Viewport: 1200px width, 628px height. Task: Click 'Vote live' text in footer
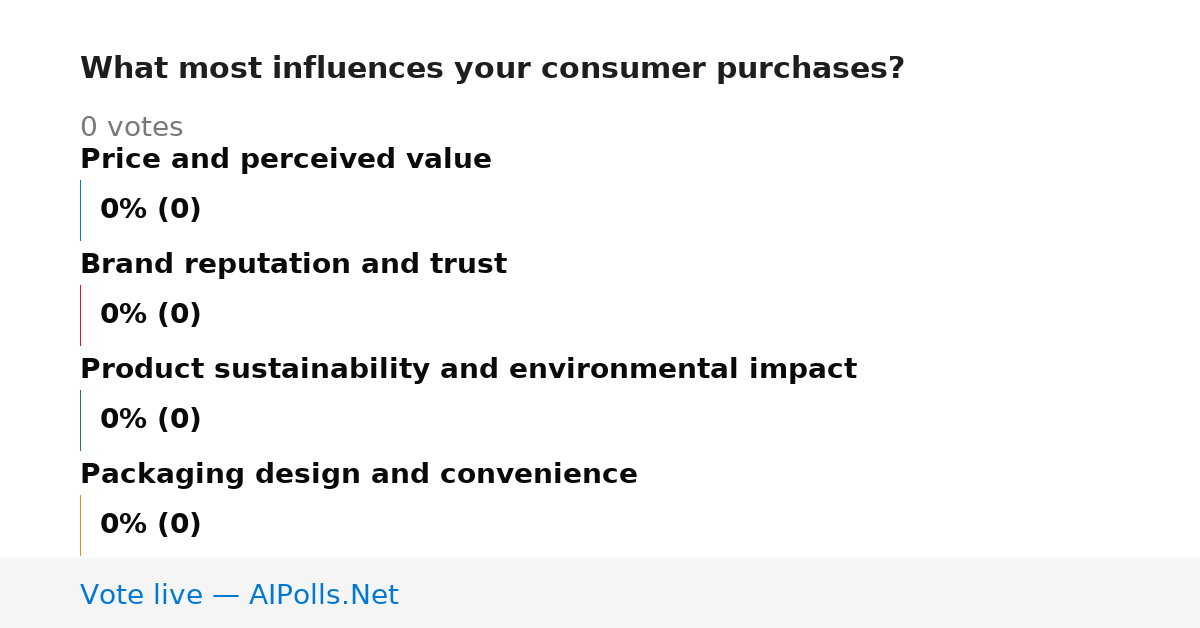tap(141, 596)
